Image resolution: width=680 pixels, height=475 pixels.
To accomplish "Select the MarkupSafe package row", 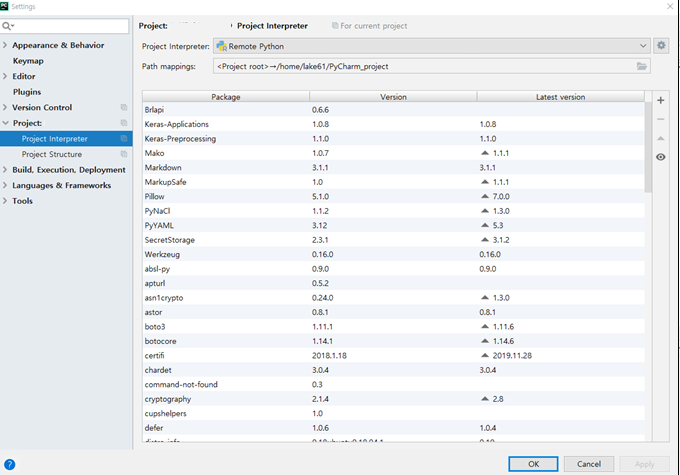I will click(x=393, y=182).
